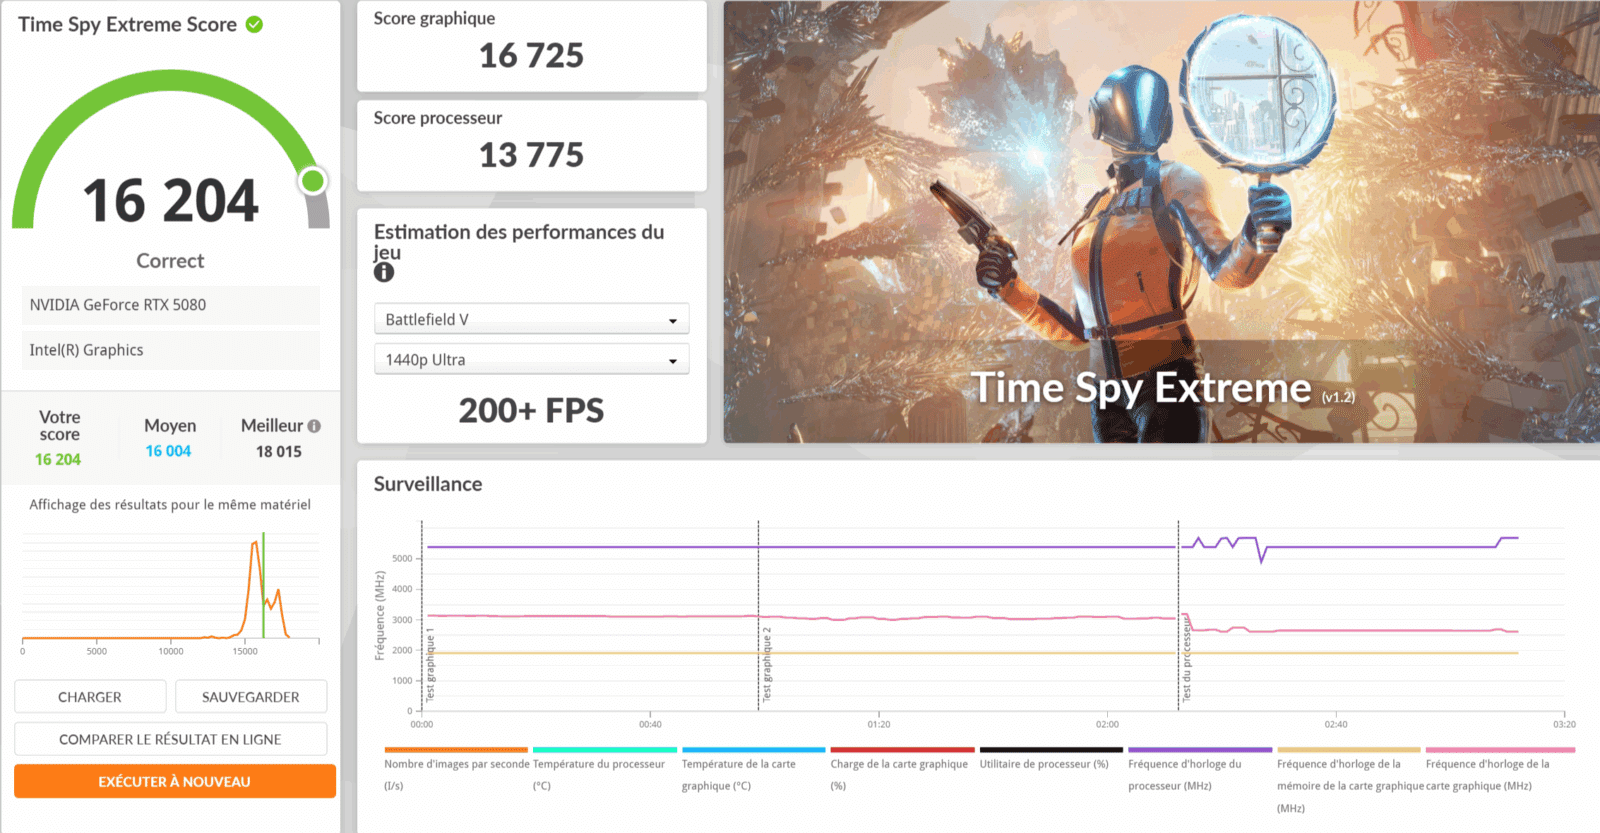Screen dimensions: 1600x833
Task: Click the Surveillance section heading
Action: pyautogui.click(x=428, y=484)
